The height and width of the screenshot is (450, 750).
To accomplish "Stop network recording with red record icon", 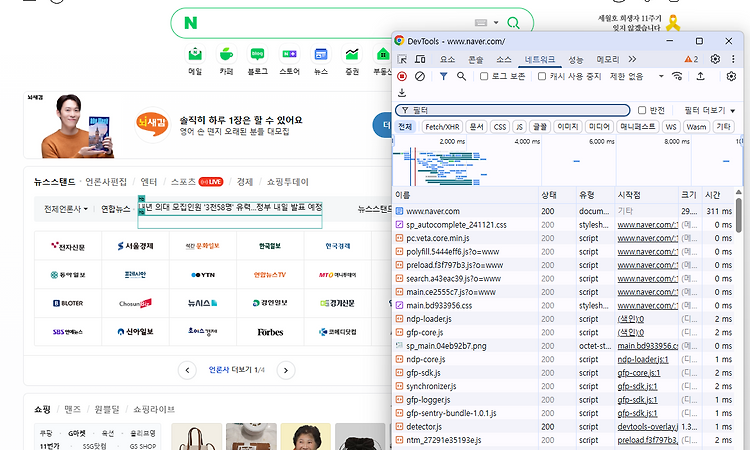I will pos(402,77).
